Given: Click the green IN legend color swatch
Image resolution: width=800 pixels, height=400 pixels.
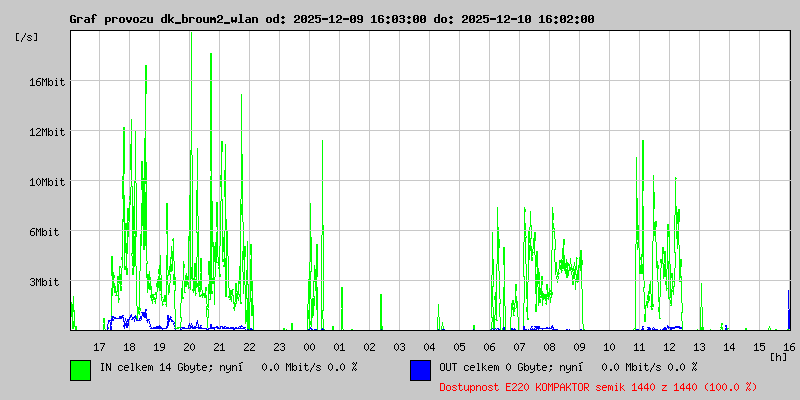Looking at the screenshot, I should [x=80, y=370].
